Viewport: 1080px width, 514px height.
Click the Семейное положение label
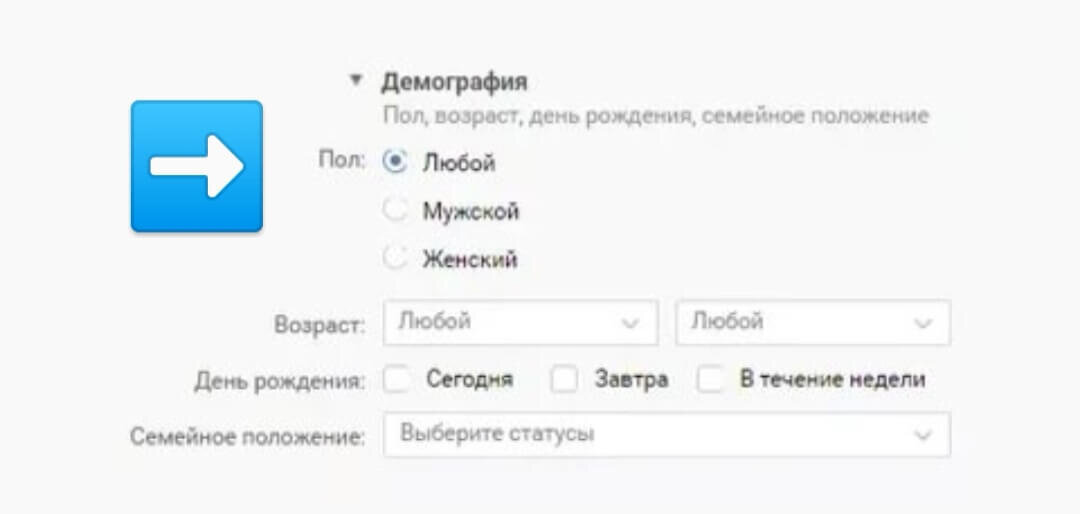[x=248, y=437]
